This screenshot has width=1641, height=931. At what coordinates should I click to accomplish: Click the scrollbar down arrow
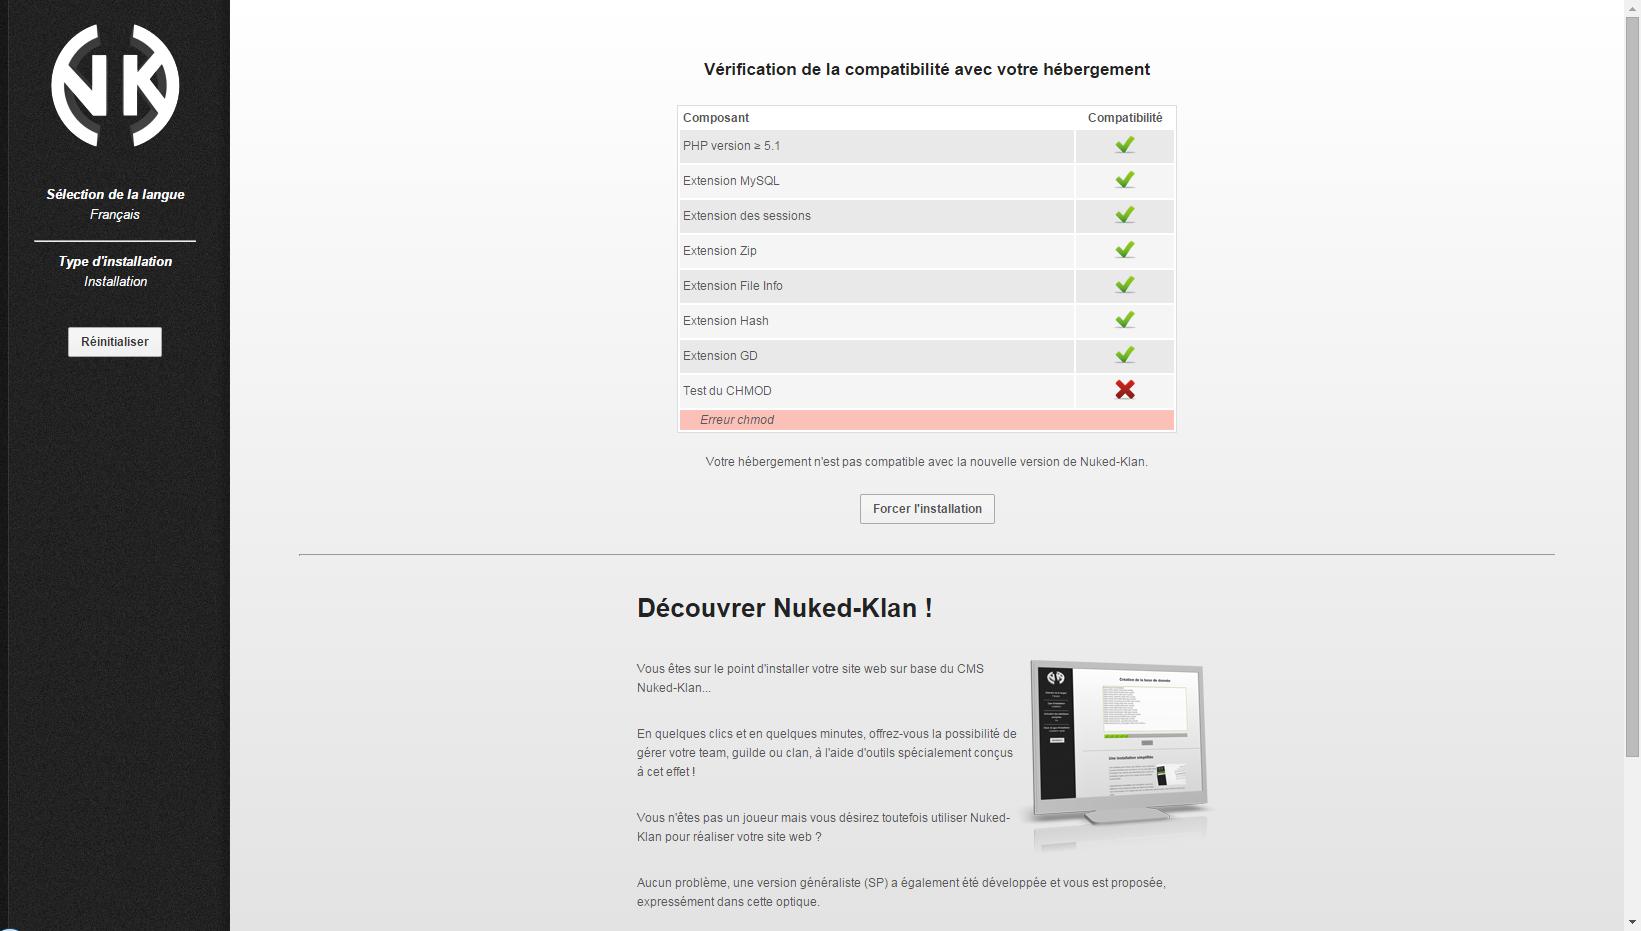1632,922
